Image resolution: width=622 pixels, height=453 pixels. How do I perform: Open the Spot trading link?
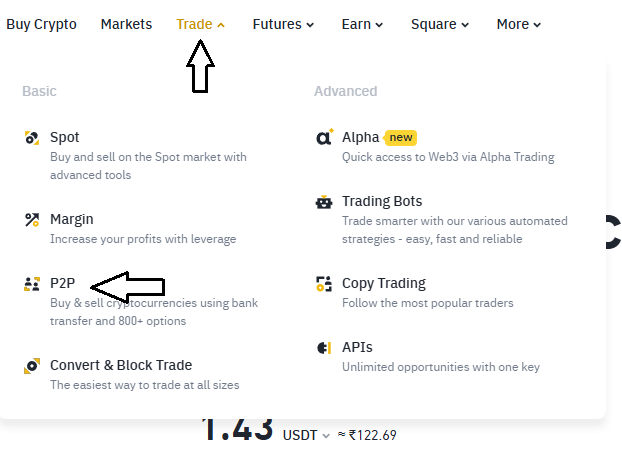(x=65, y=137)
